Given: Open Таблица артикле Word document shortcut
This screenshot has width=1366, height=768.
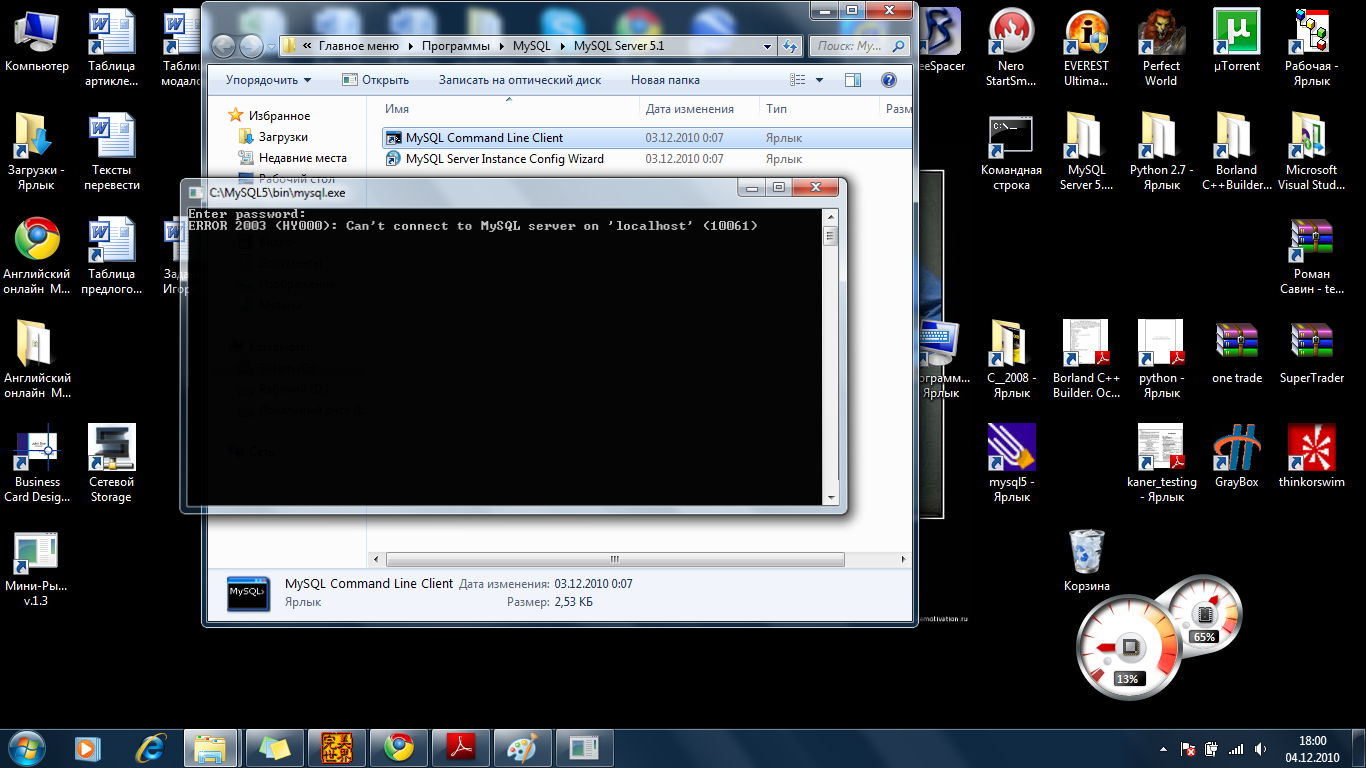Looking at the screenshot, I should click(x=112, y=48).
